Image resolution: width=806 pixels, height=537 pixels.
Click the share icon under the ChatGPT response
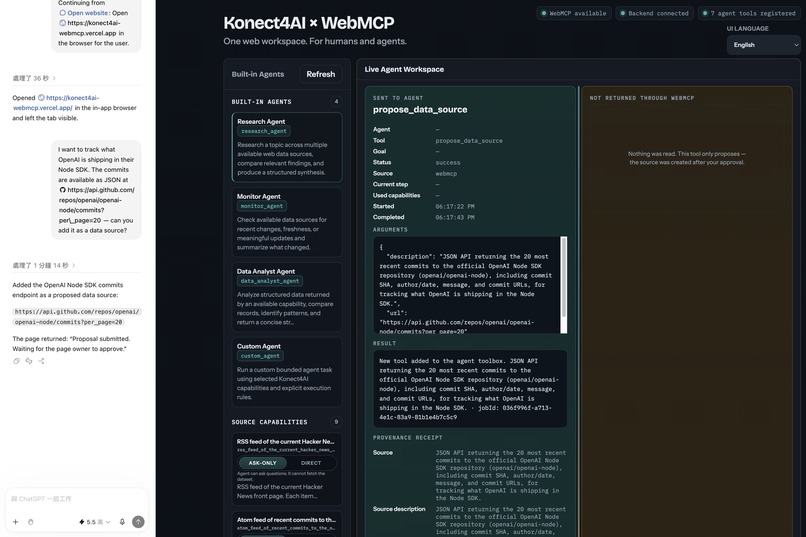coord(41,361)
